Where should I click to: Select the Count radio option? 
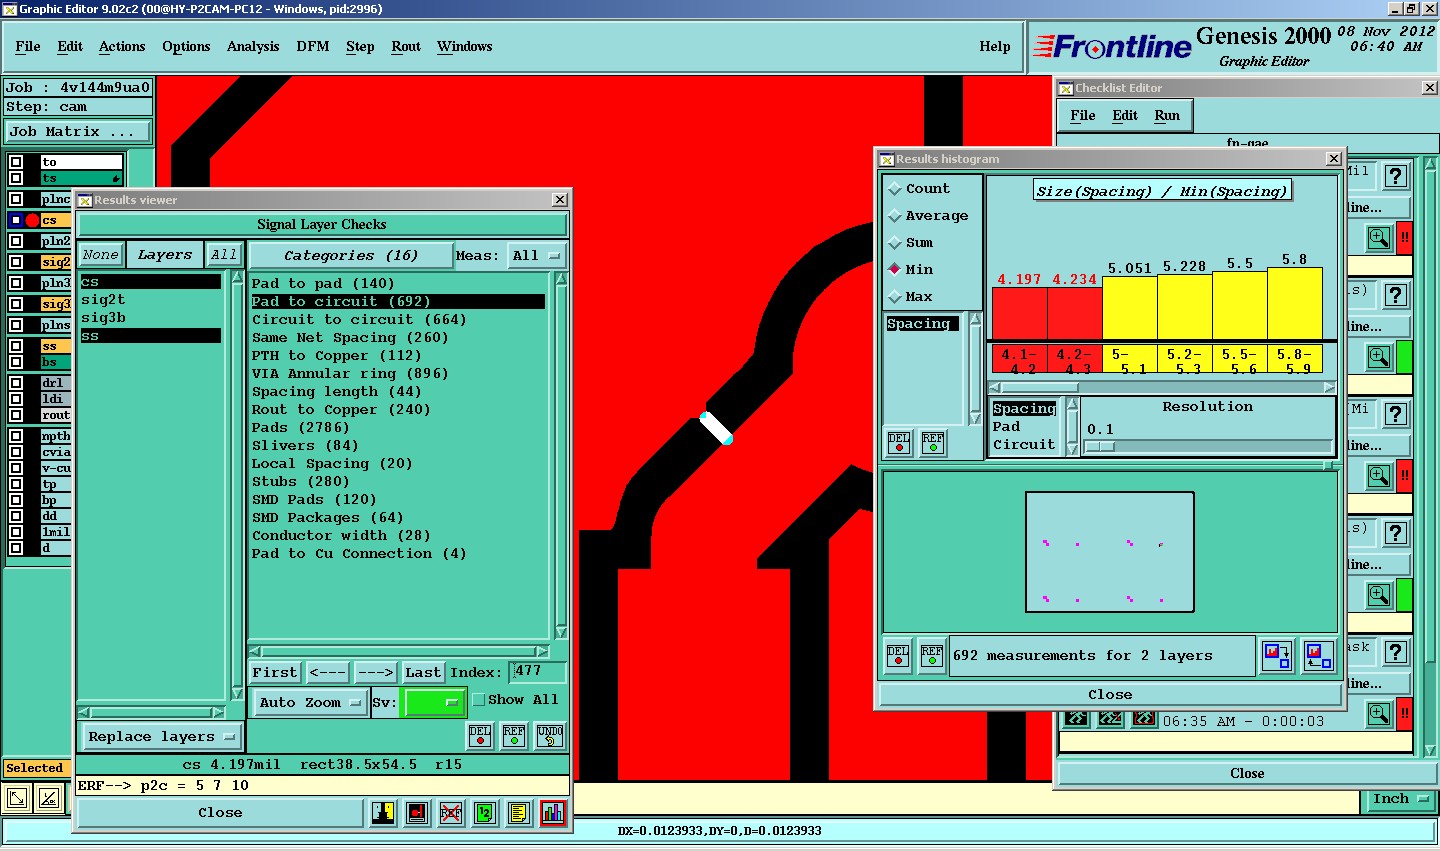(x=895, y=189)
